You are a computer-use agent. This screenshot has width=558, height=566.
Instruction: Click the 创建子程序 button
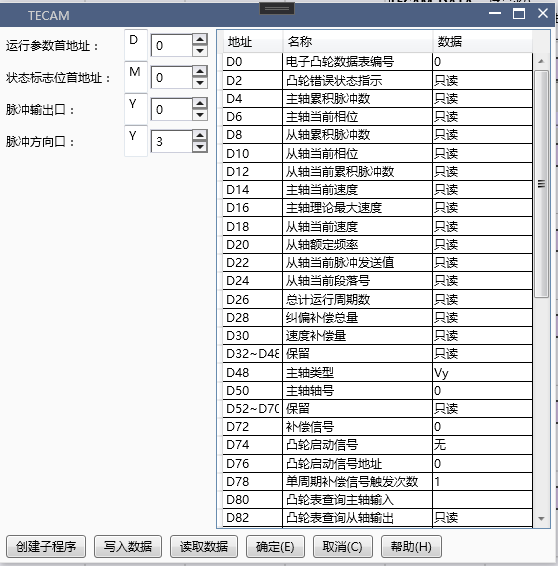pos(46,547)
